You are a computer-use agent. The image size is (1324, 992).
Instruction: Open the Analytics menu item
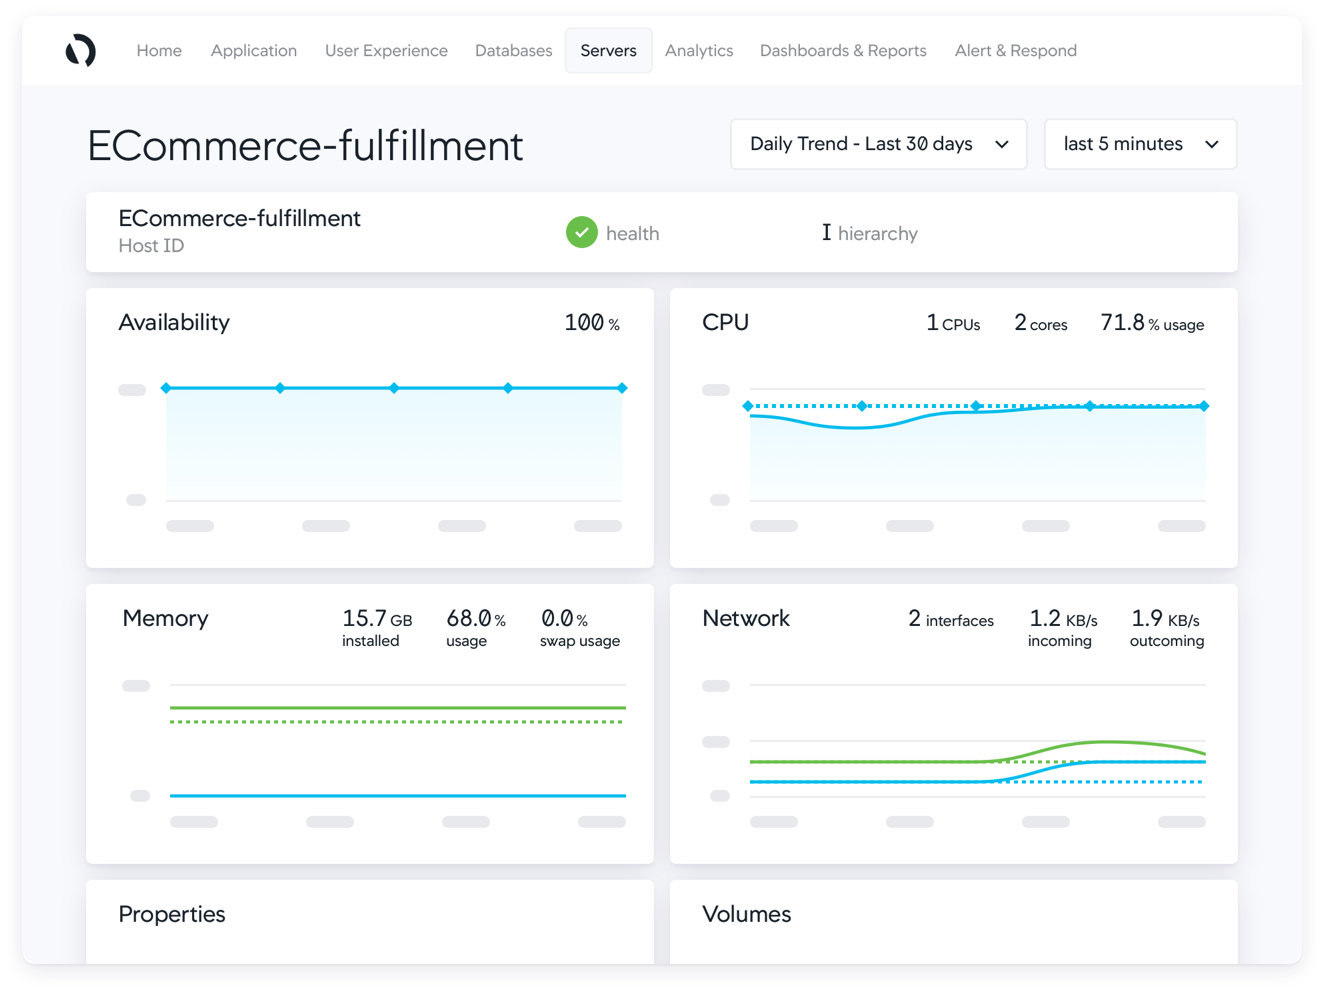coord(699,50)
